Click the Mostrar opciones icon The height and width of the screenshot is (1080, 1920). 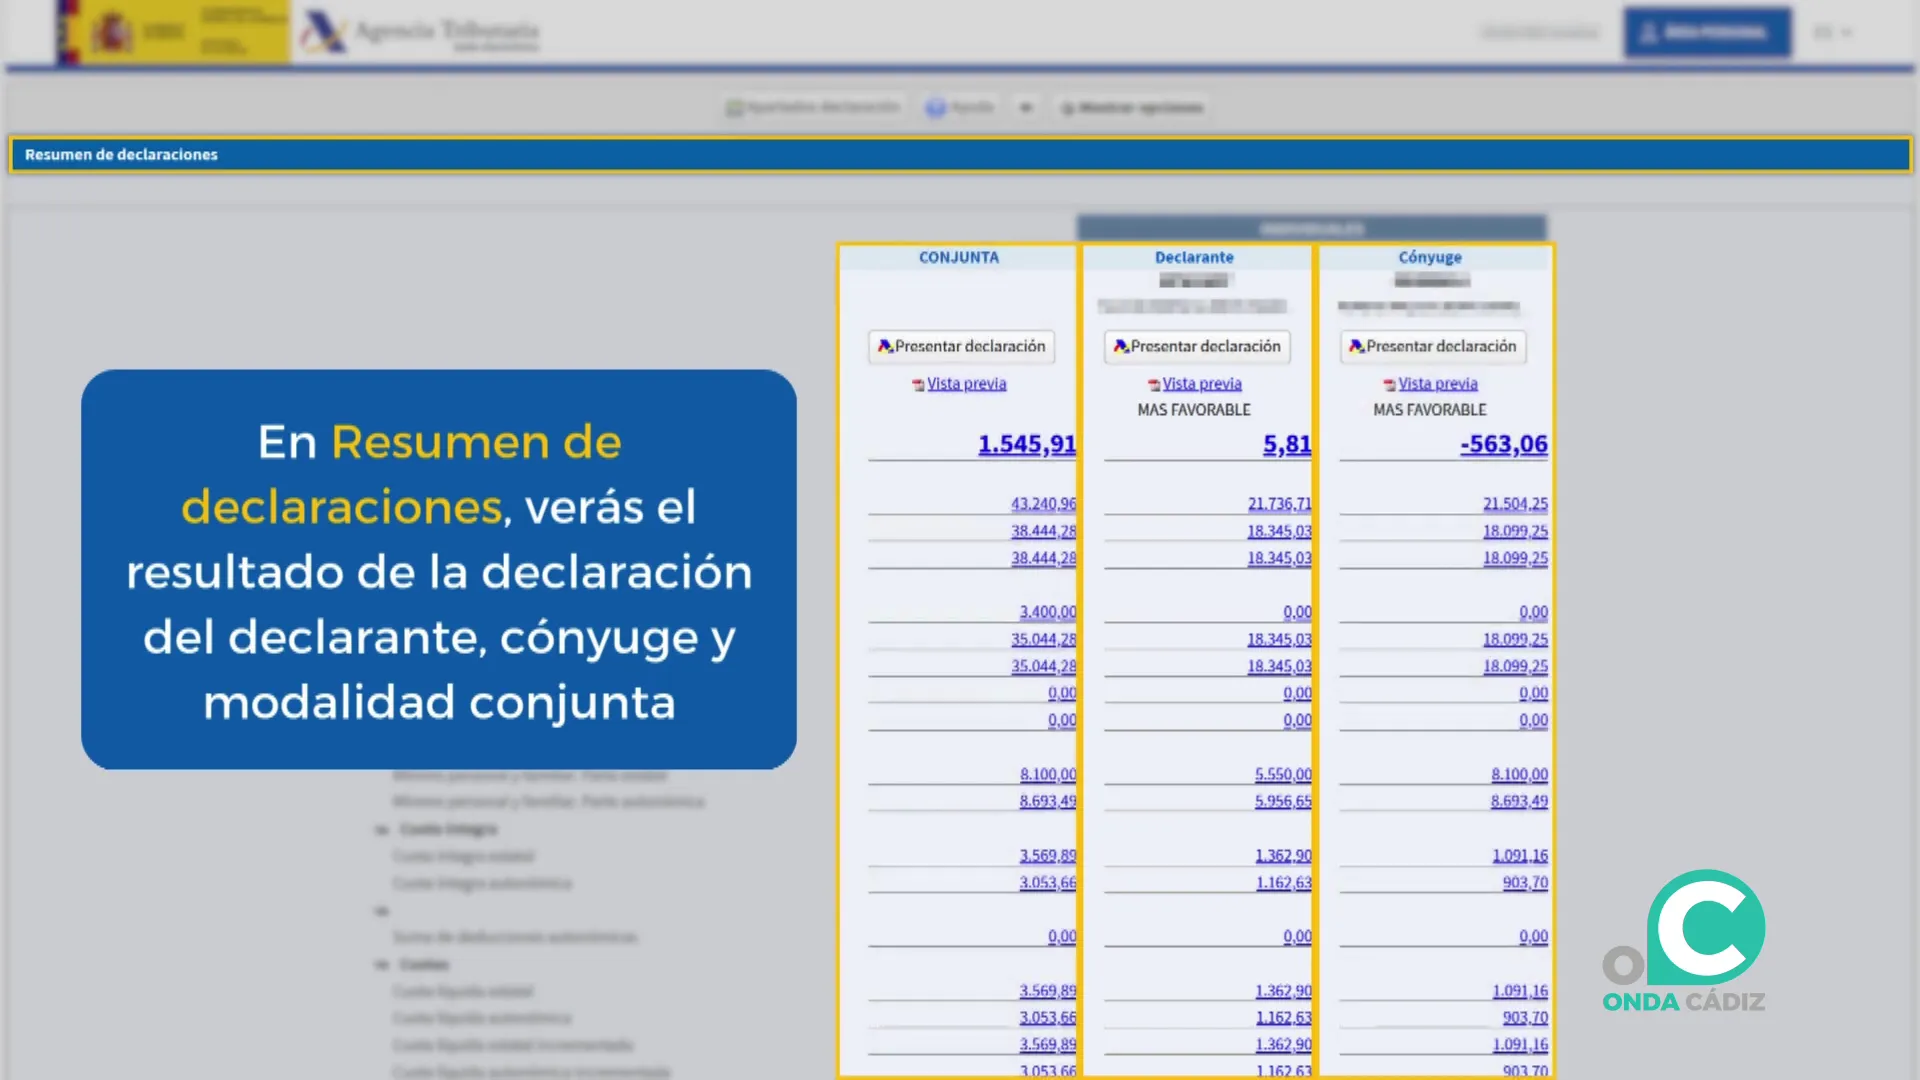(1069, 108)
